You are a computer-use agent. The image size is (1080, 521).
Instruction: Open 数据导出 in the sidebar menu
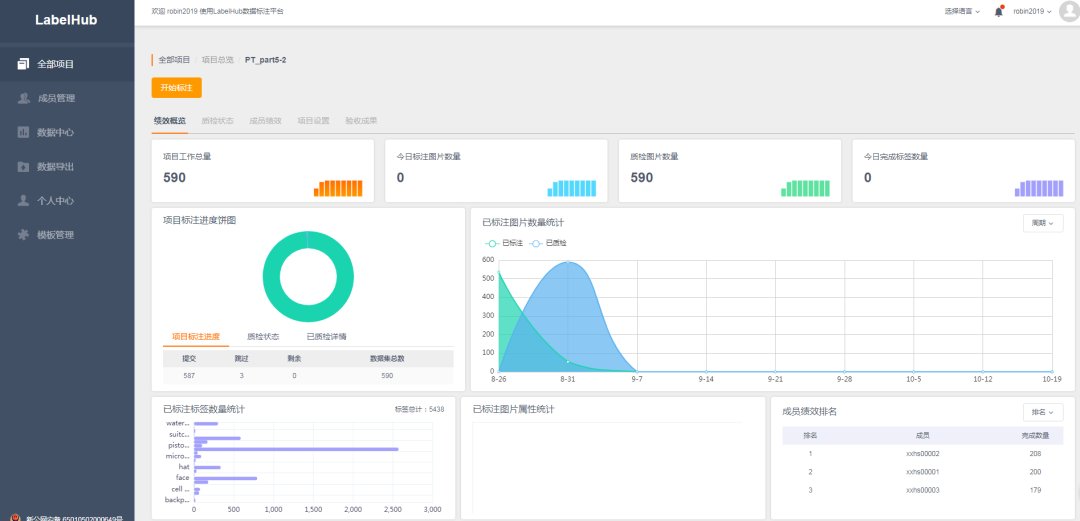(67, 166)
